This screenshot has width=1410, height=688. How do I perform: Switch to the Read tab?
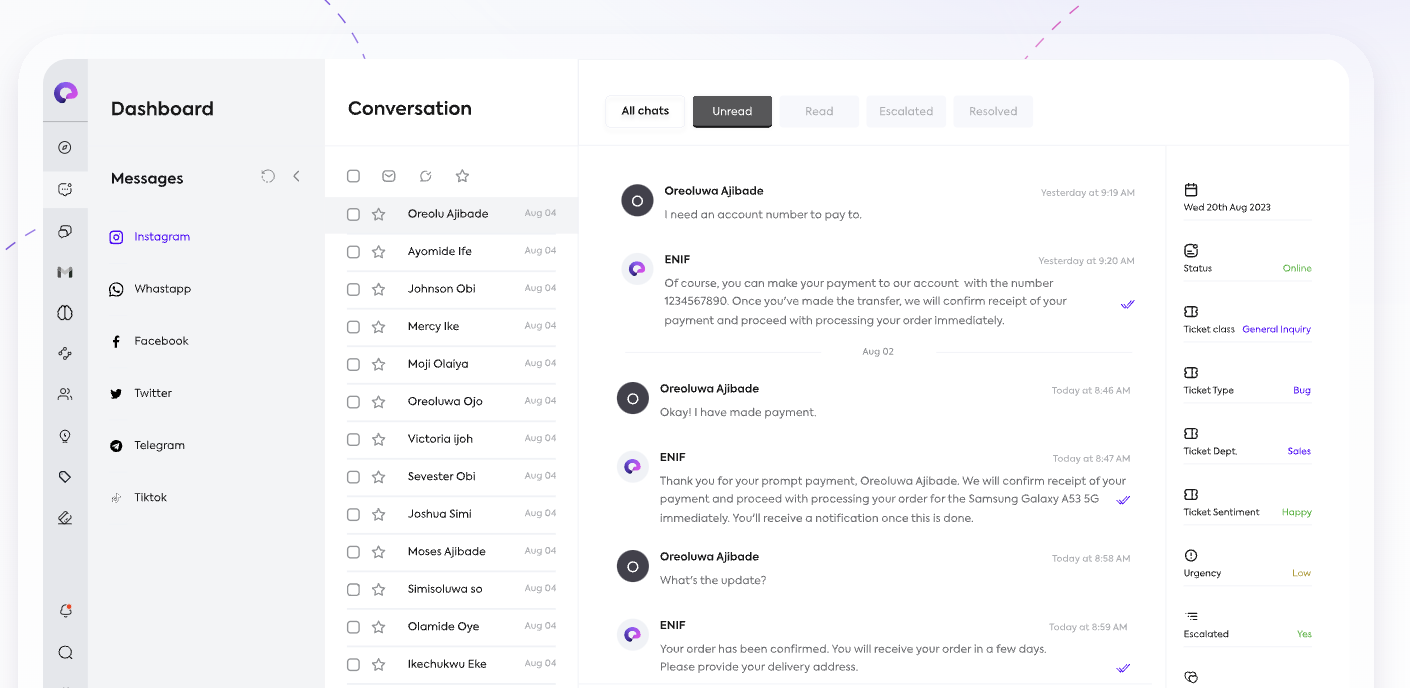click(x=819, y=111)
